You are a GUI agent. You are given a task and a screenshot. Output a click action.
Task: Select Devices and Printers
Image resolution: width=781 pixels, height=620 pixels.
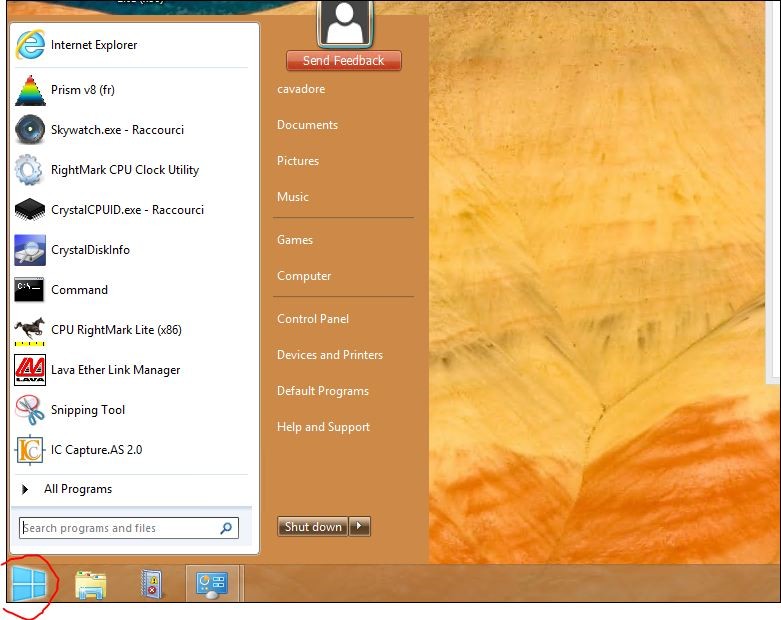[330, 355]
